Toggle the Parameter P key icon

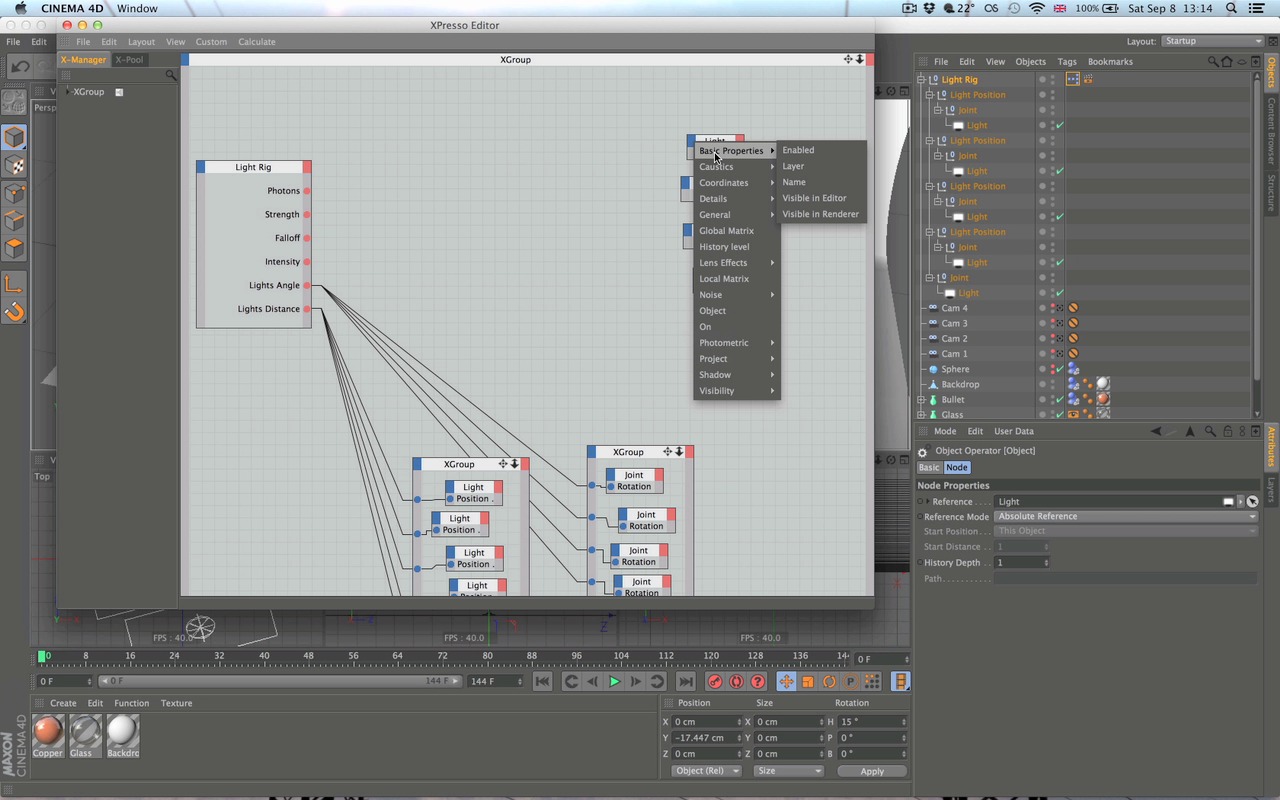pyautogui.click(x=851, y=681)
